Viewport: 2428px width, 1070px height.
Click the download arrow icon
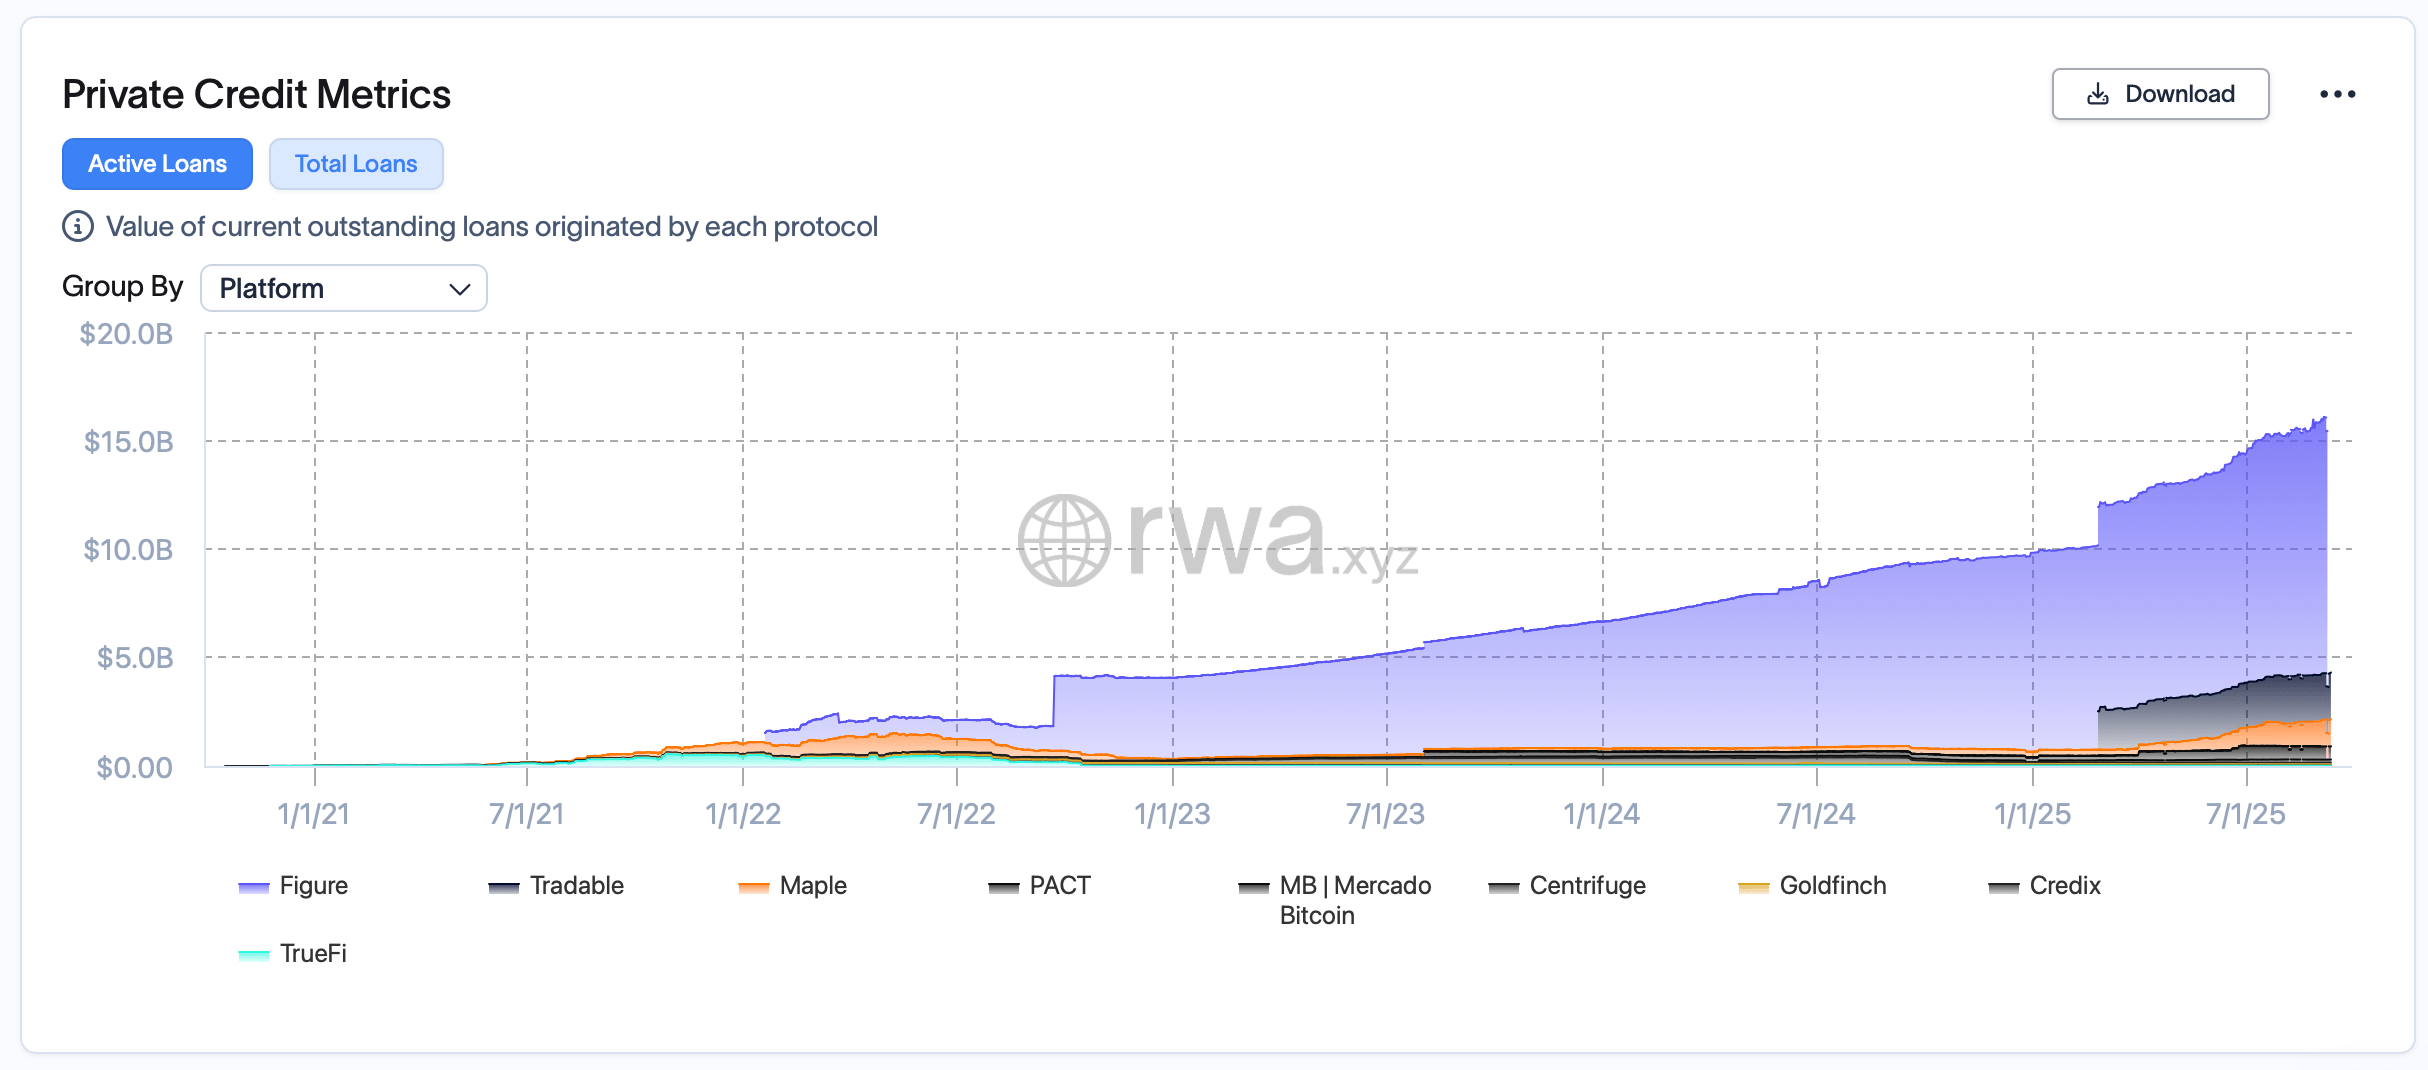2098,95
